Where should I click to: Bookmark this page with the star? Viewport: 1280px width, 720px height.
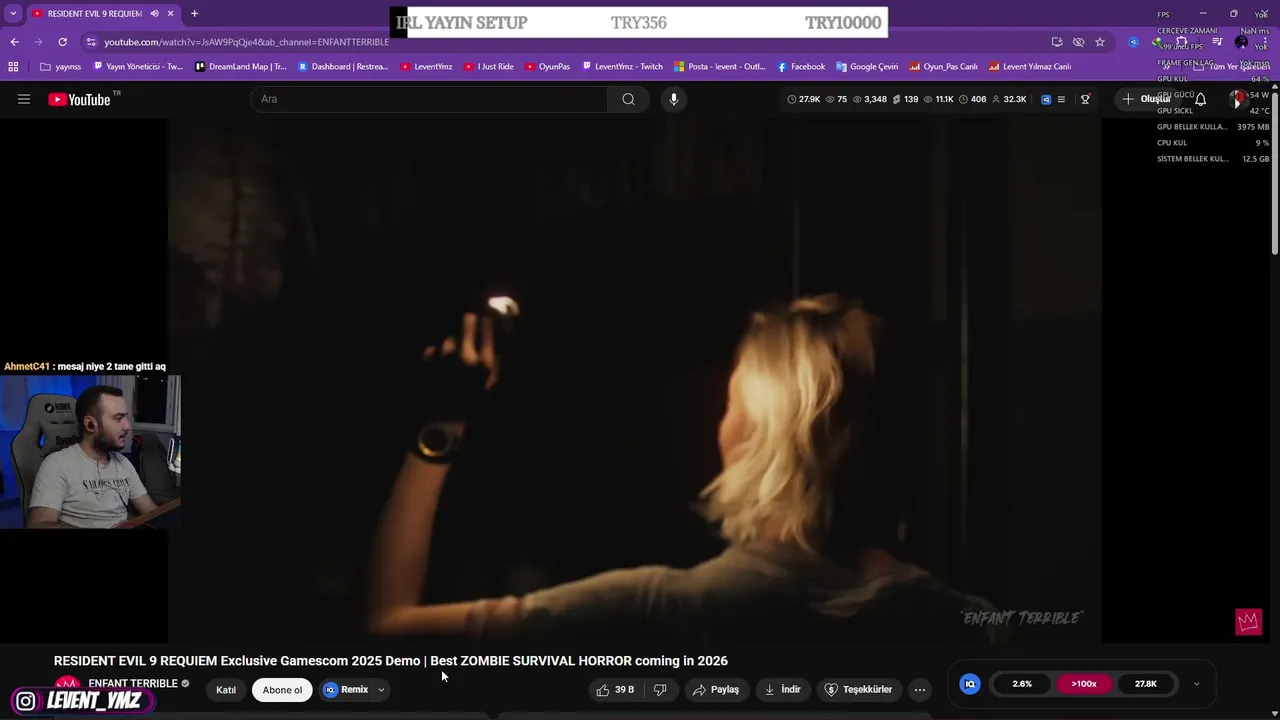(x=1100, y=42)
